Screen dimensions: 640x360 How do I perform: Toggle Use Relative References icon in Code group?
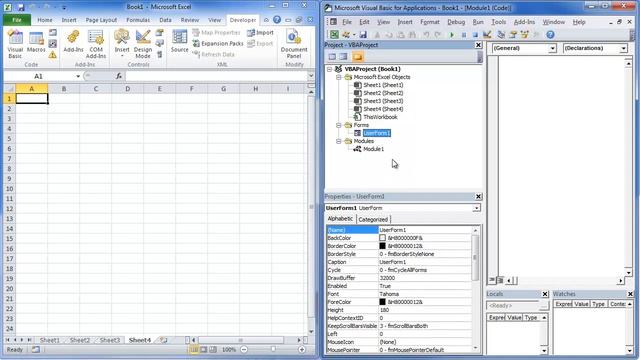pos(53,44)
